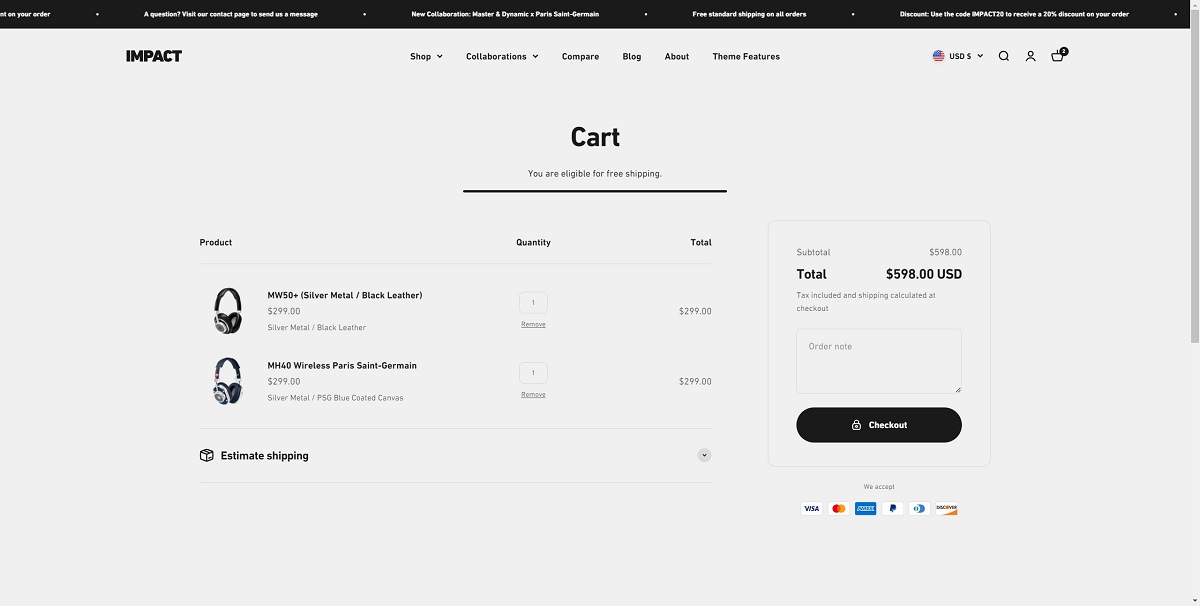
Task: Click the PayPal payment icon
Action: click(892, 508)
